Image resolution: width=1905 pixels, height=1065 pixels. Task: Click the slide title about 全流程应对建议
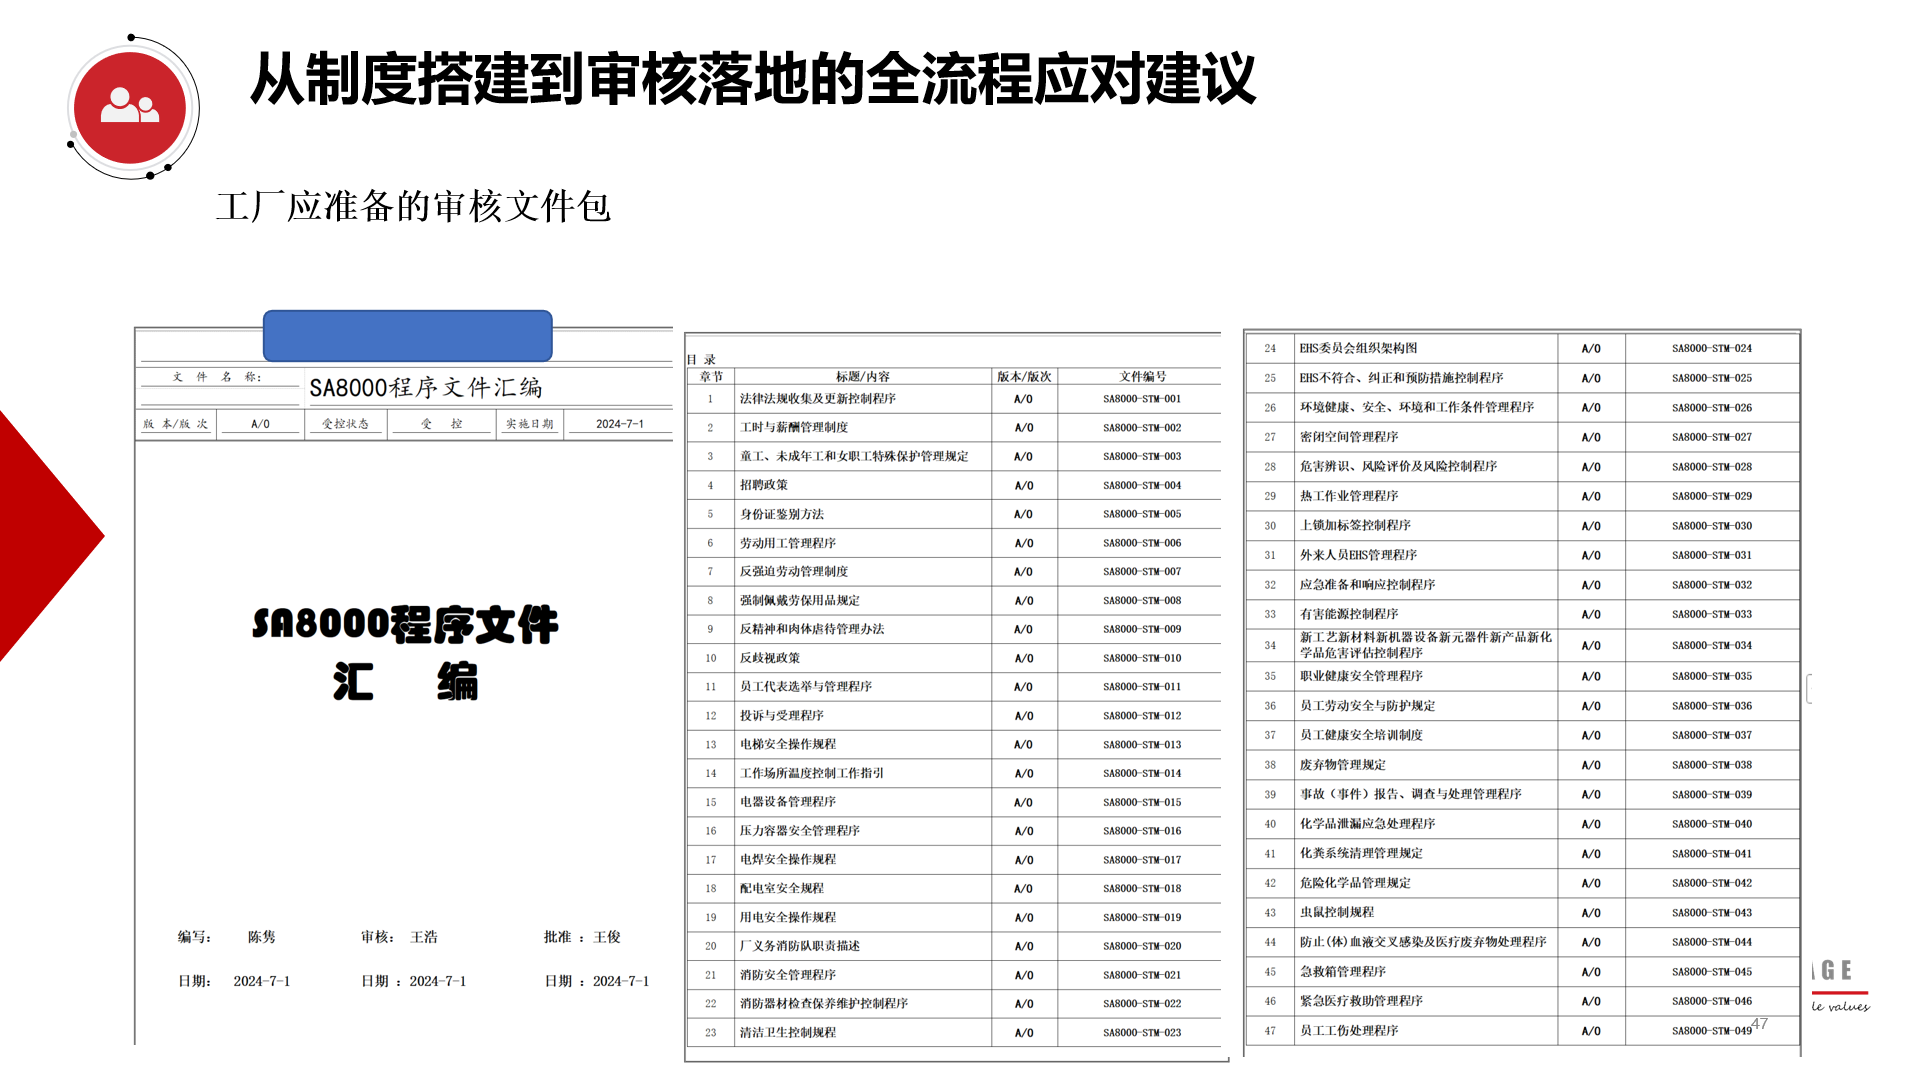(752, 80)
